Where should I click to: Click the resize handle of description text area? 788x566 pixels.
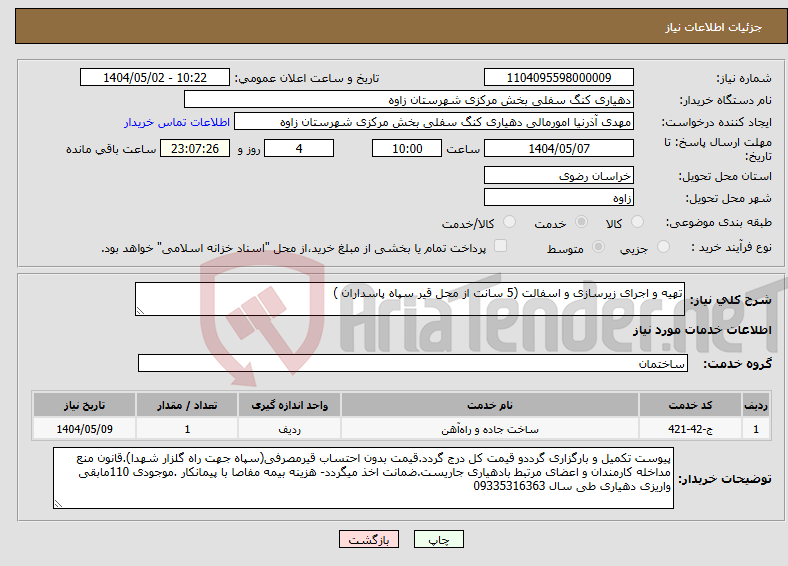[140, 311]
